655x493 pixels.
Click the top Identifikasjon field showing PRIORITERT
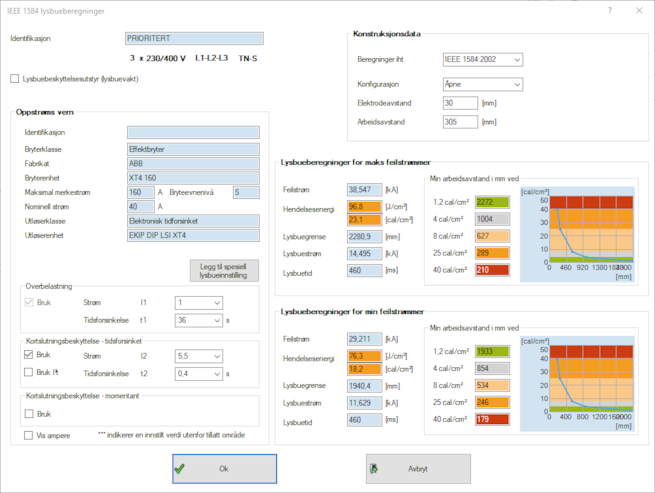pyautogui.click(x=194, y=39)
